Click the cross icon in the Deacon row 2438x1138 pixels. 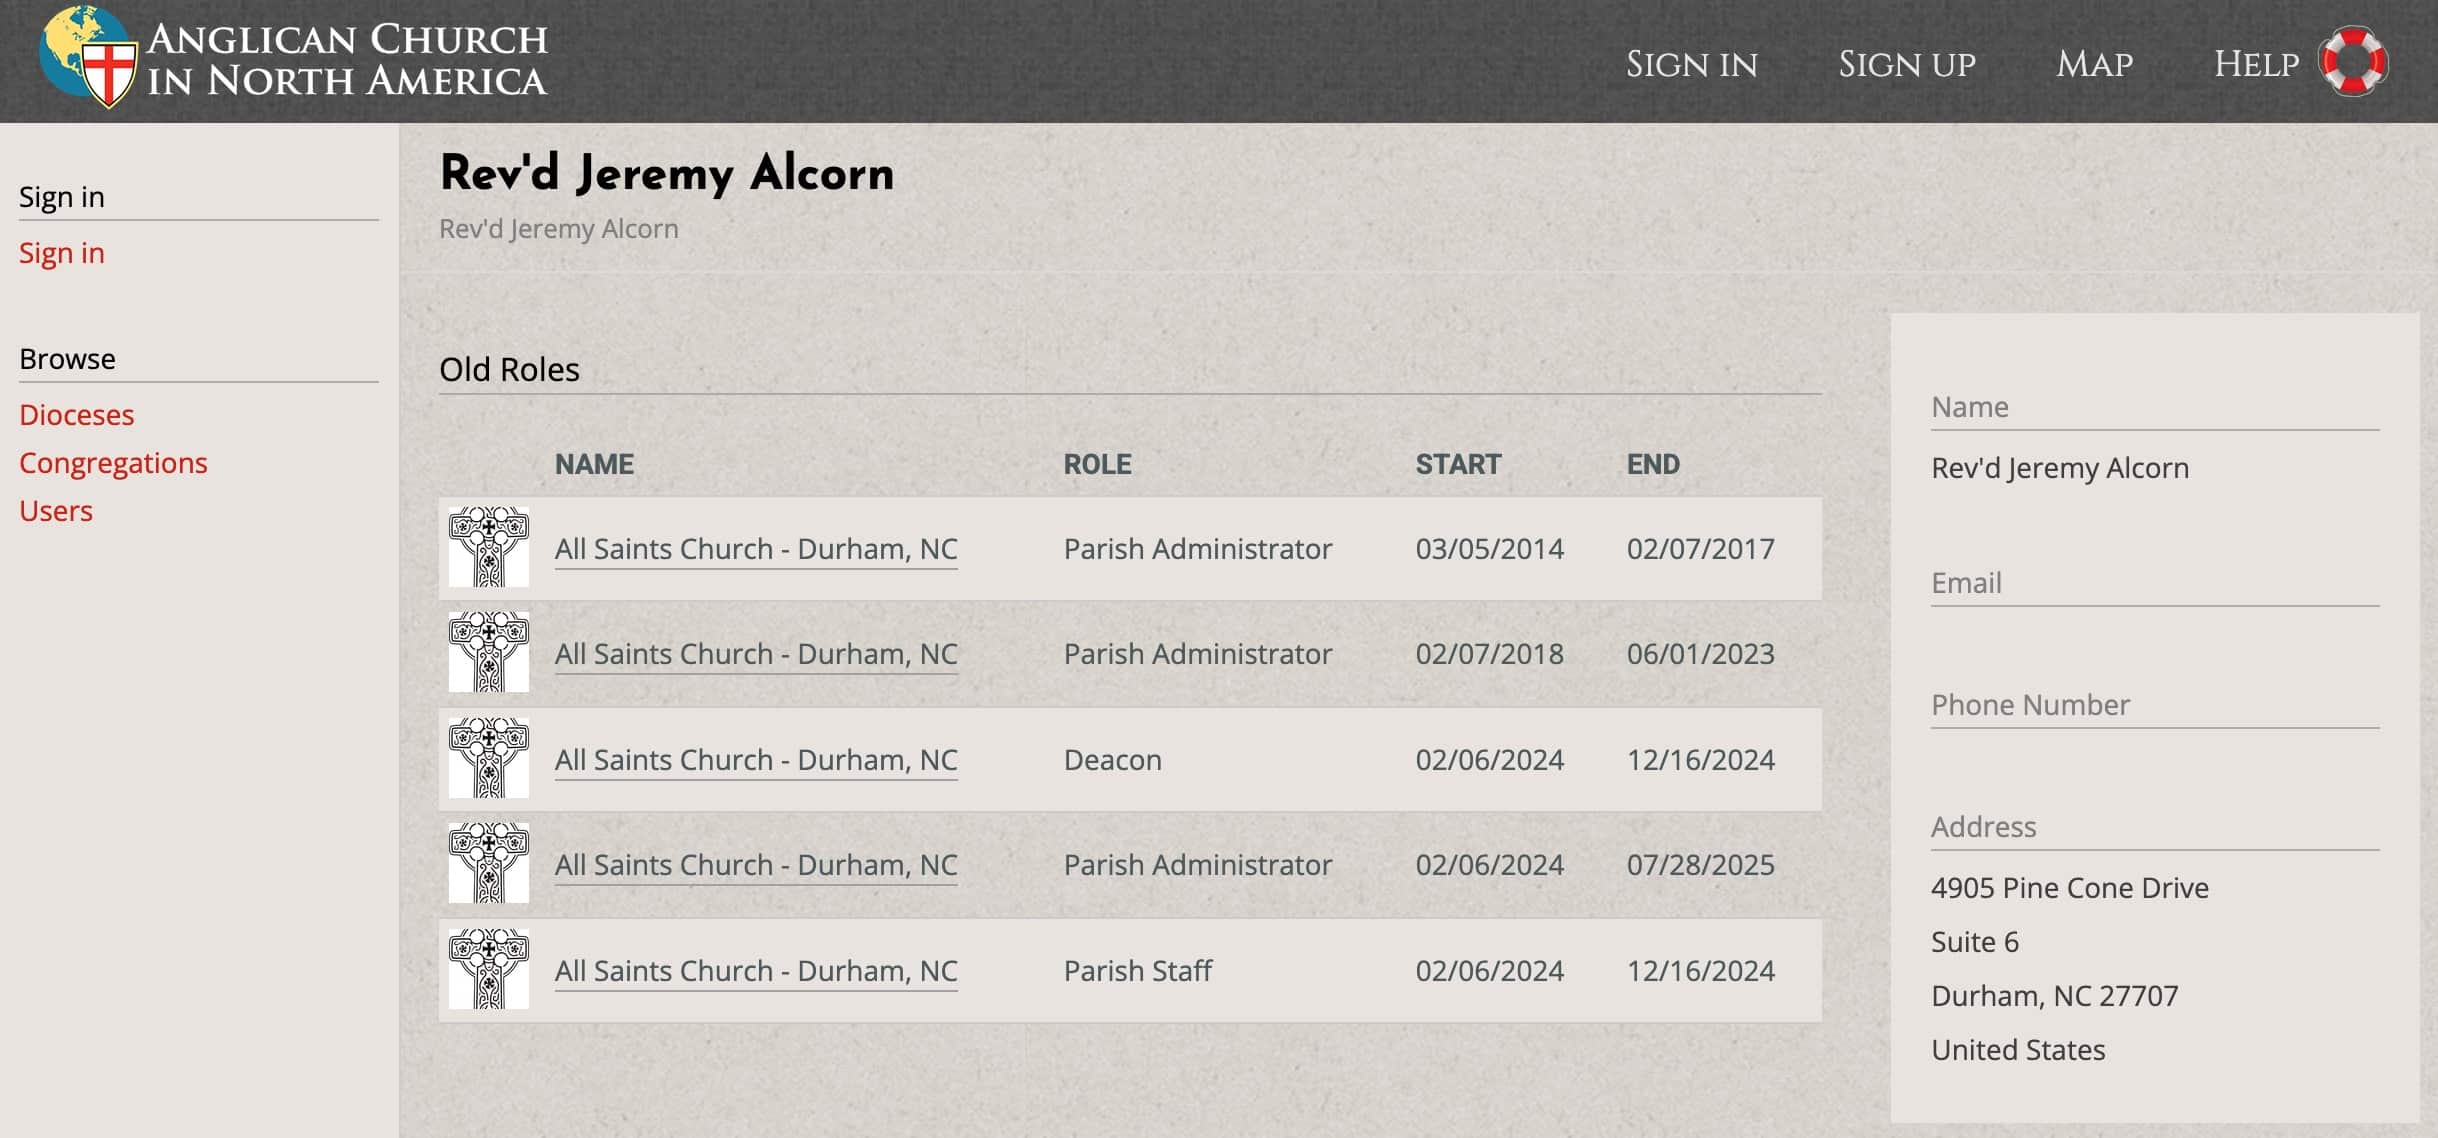[488, 758]
